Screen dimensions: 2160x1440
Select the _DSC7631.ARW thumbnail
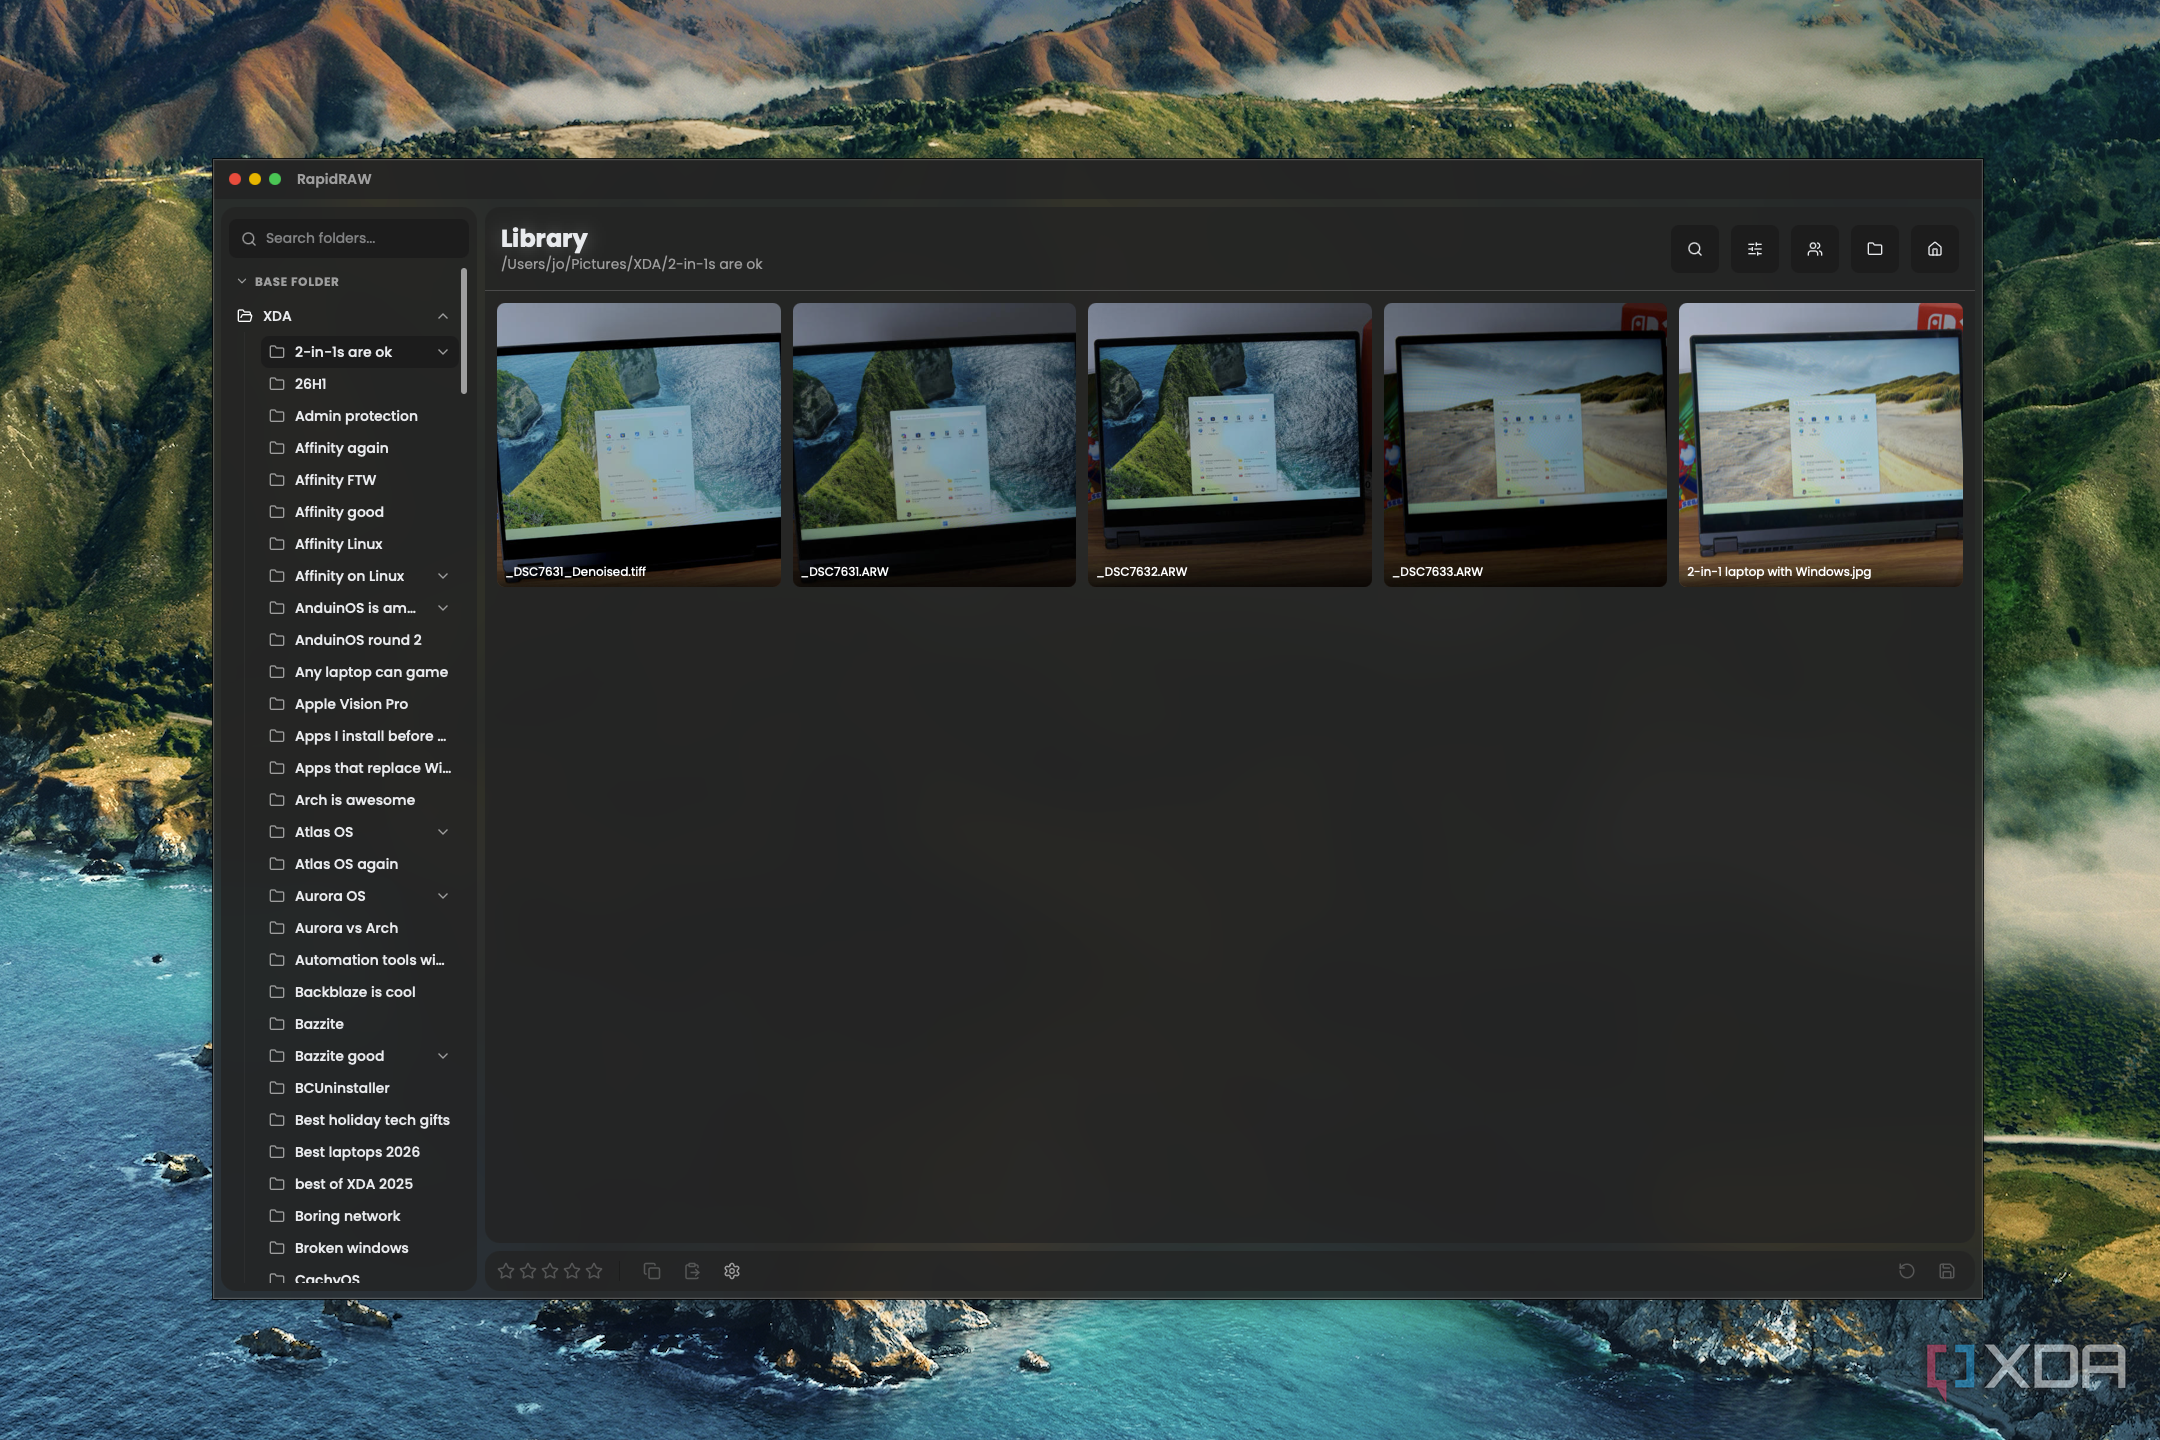pyautogui.click(x=934, y=445)
